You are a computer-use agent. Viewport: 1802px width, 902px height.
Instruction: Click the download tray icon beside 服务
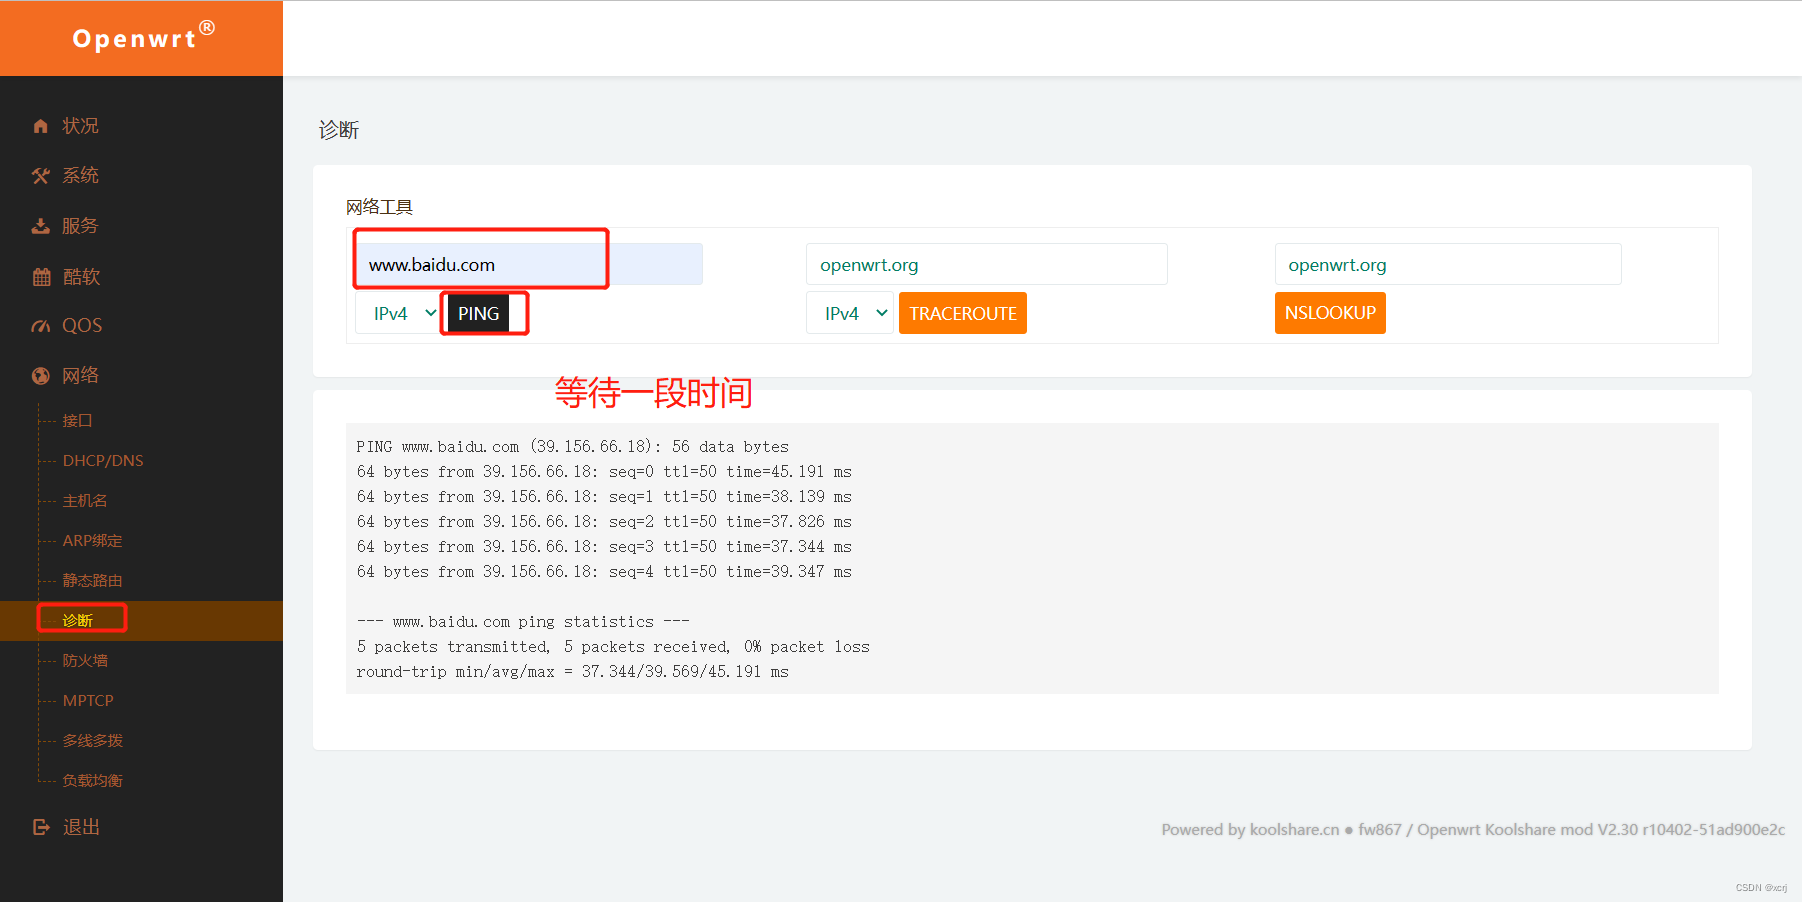point(40,226)
